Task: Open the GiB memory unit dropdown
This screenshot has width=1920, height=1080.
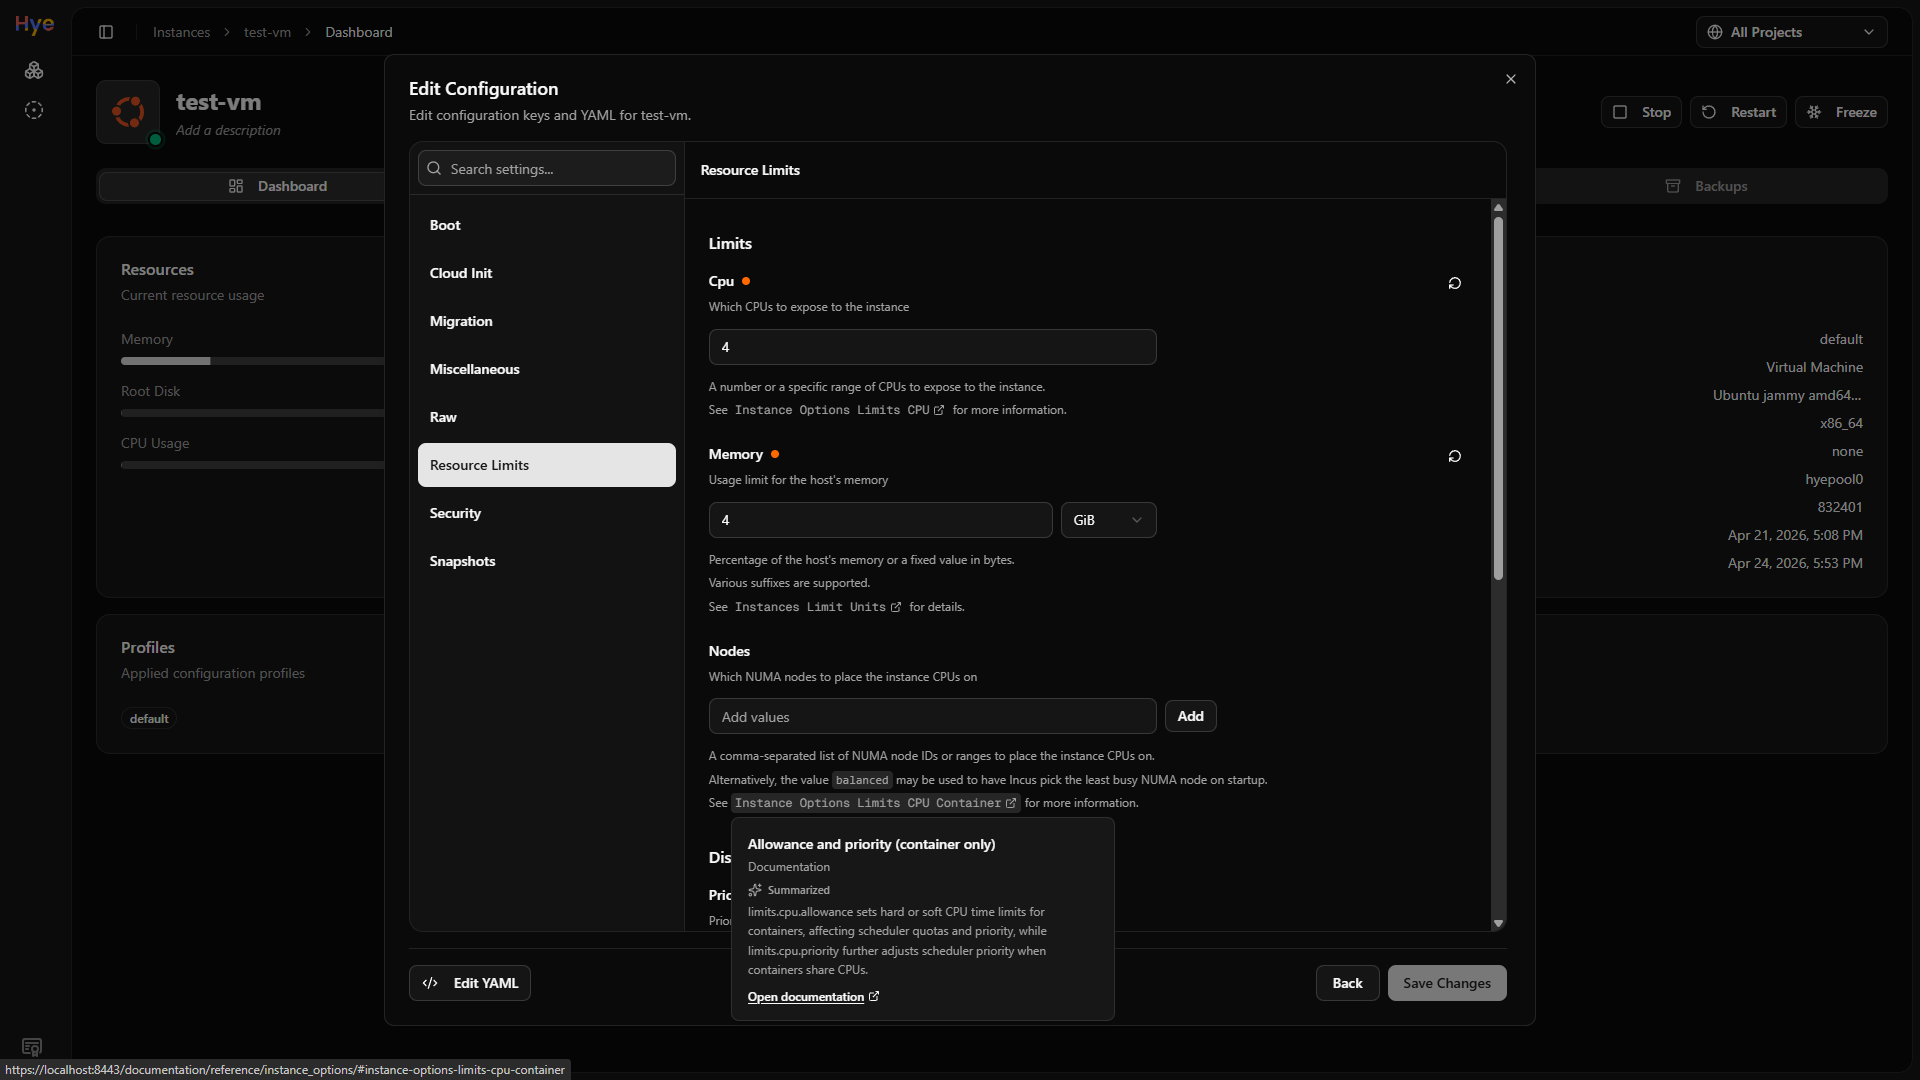Action: coord(1108,520)
